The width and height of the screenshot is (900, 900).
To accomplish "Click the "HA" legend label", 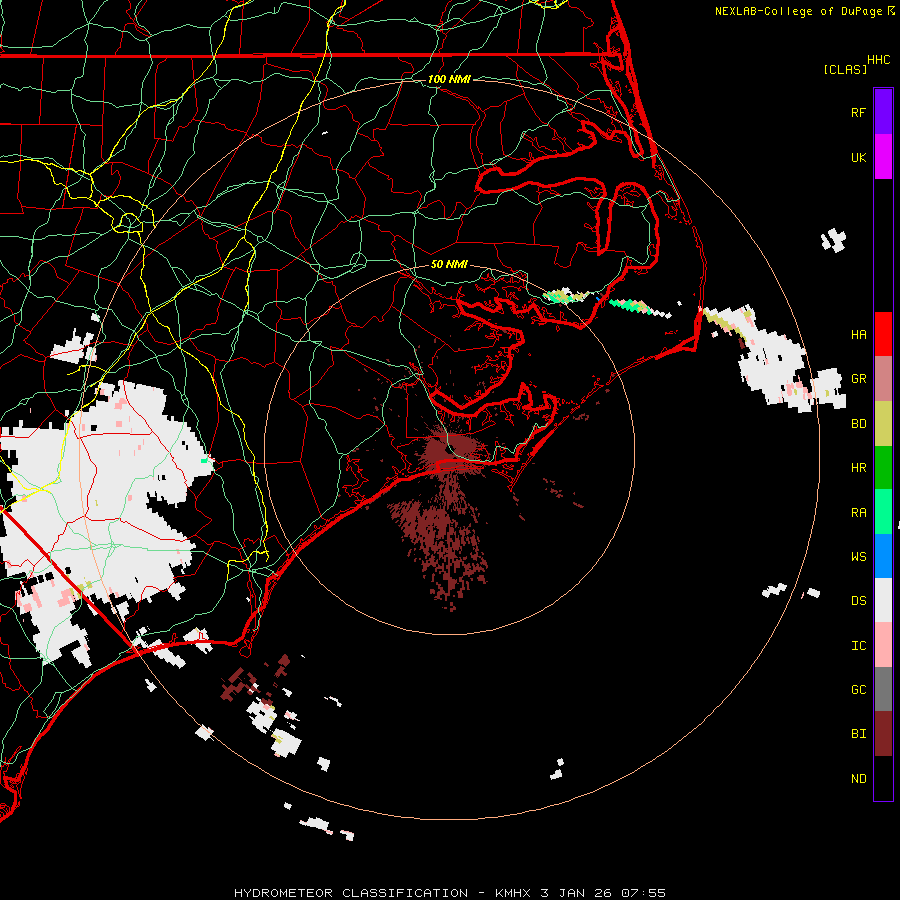I will click(858, 335).
